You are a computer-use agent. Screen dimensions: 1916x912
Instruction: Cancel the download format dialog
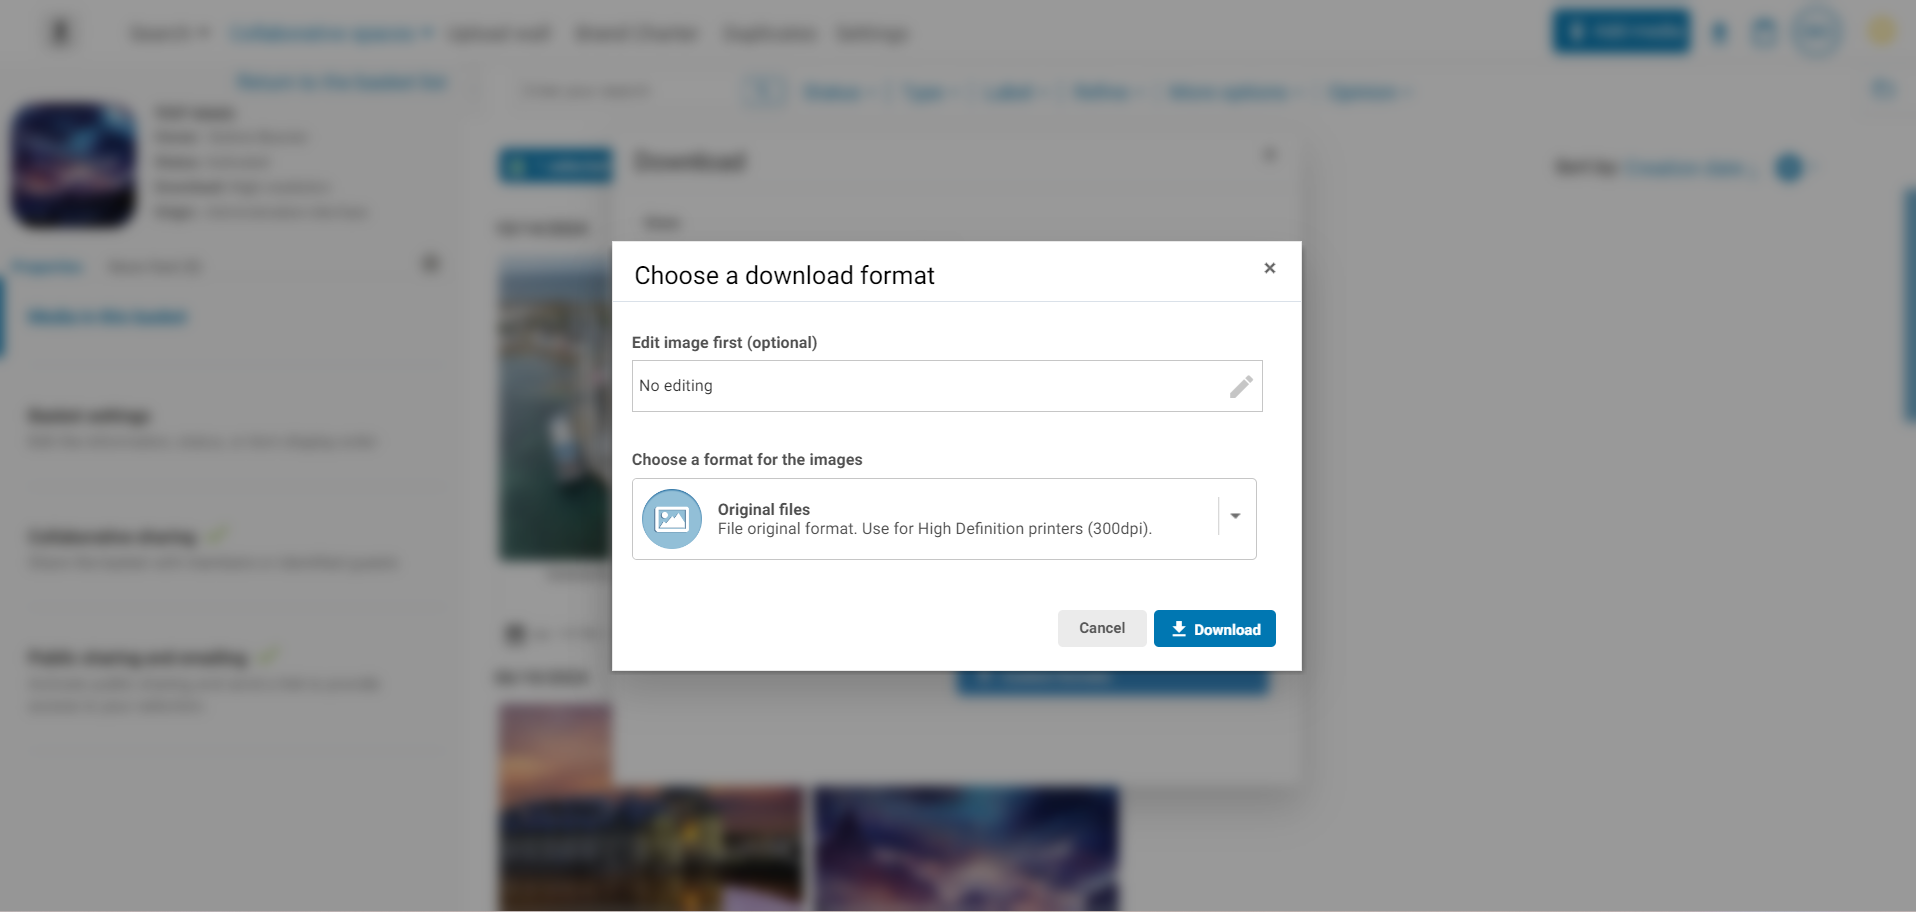point(1102,628)
